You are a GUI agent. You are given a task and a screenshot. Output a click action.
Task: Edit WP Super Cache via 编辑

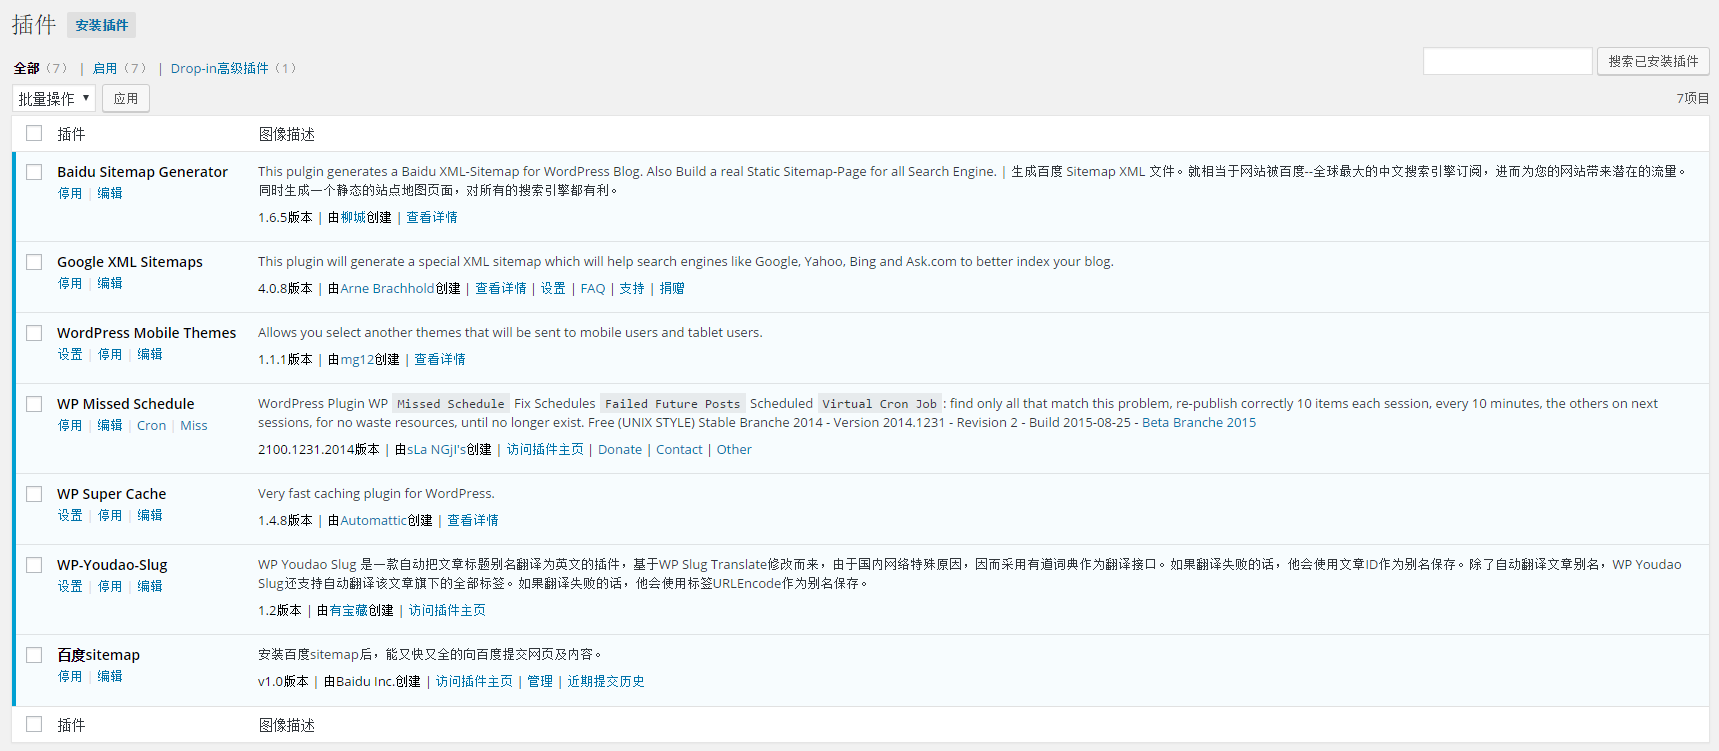(x=150, y=515)
